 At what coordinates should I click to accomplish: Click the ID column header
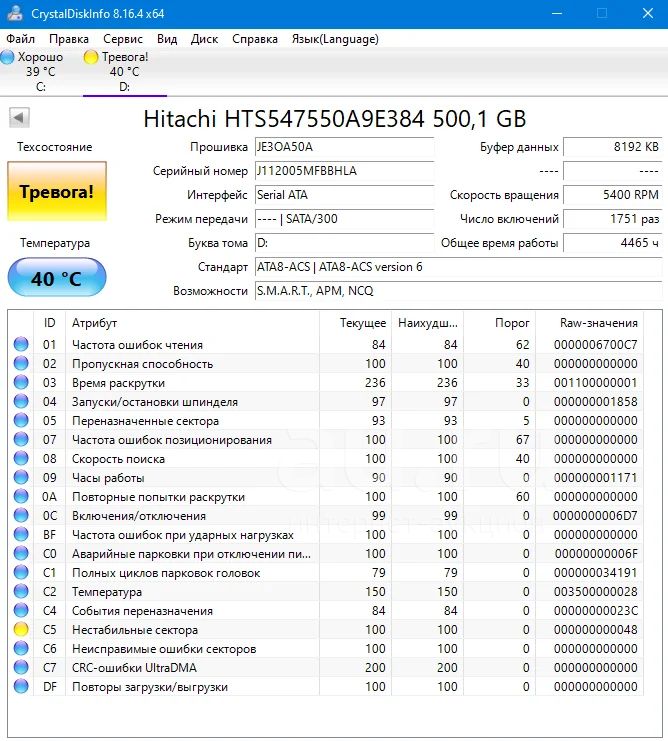(x=50, y=323)
